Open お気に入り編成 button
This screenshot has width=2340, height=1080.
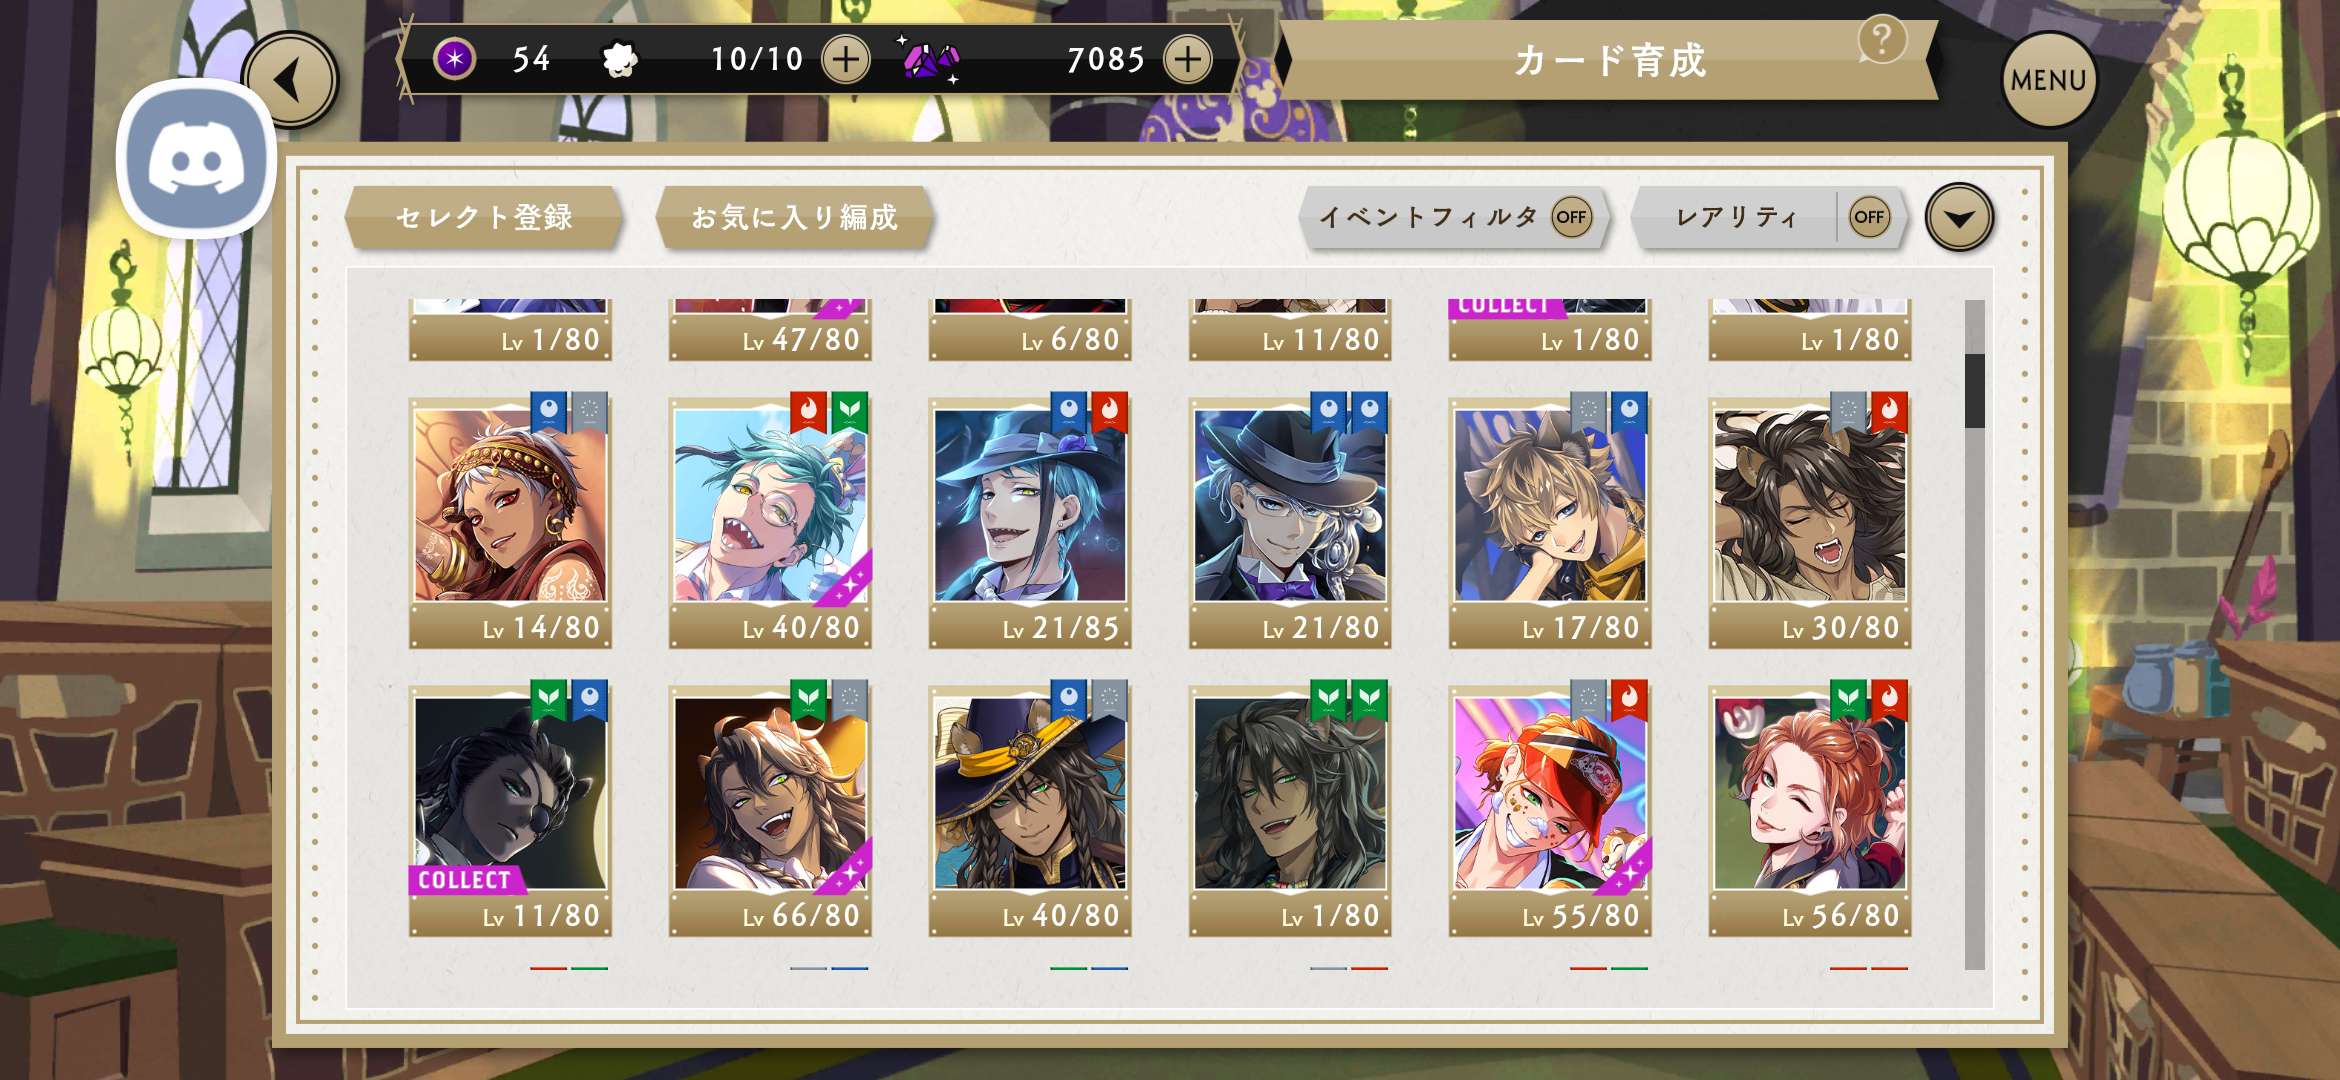point(794,217)
